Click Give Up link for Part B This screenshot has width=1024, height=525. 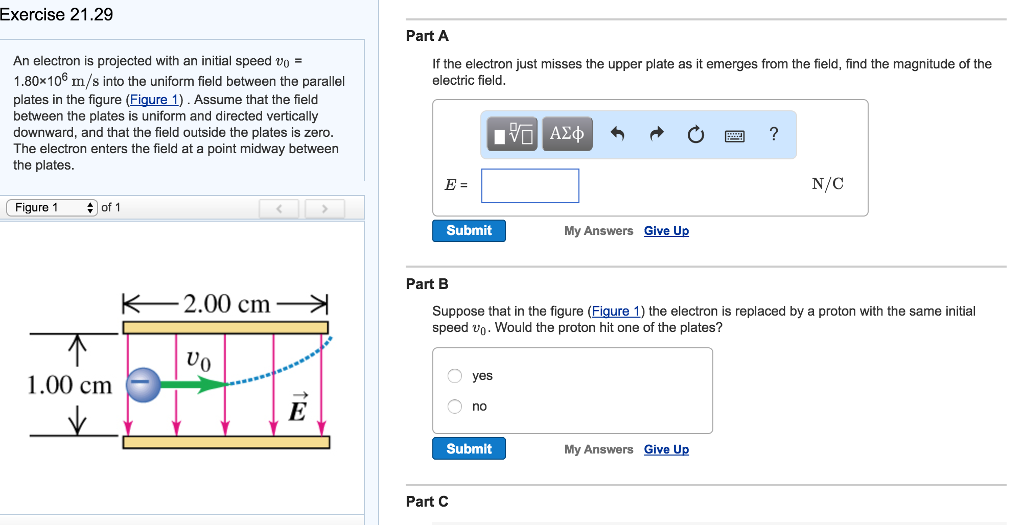pyautogui.click(x=666, y=449)
